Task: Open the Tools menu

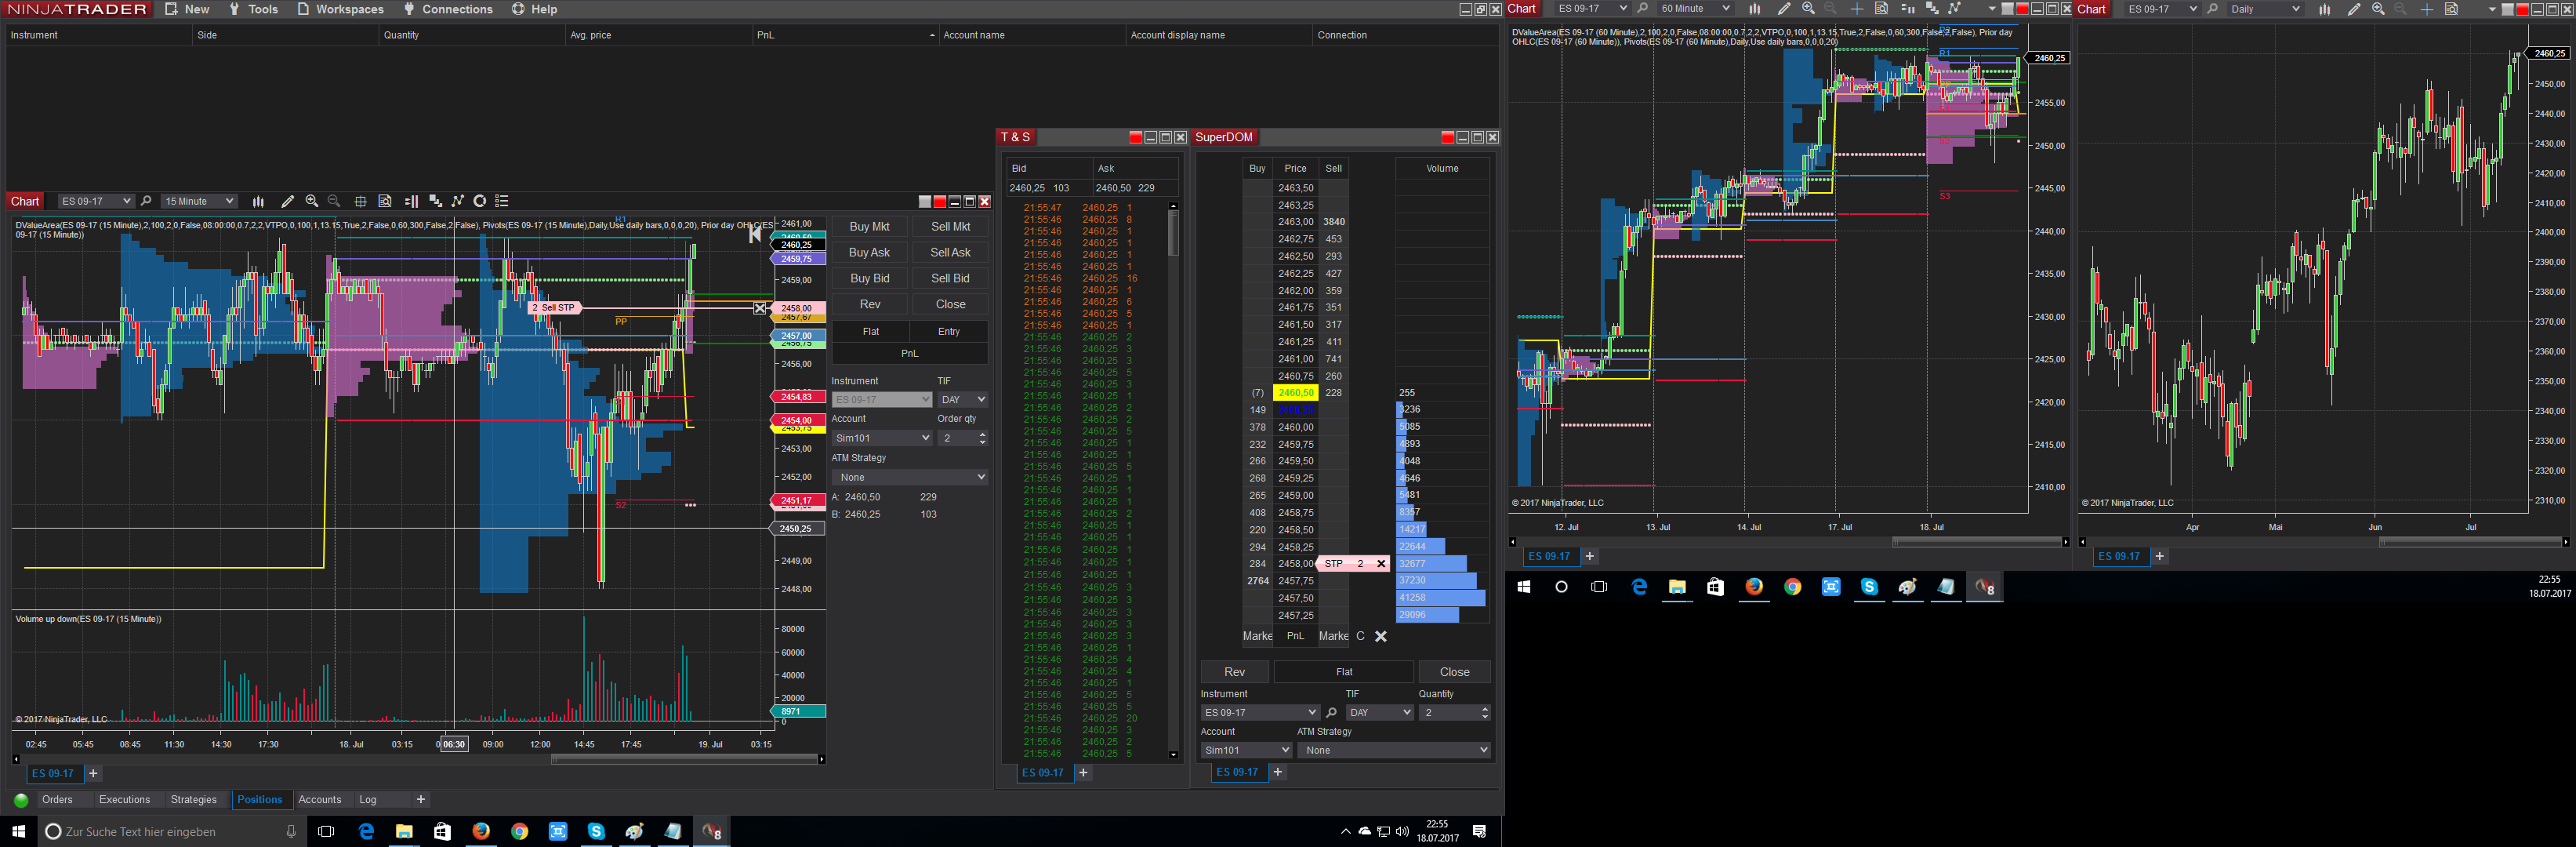Action: click(x=254, y=9)
